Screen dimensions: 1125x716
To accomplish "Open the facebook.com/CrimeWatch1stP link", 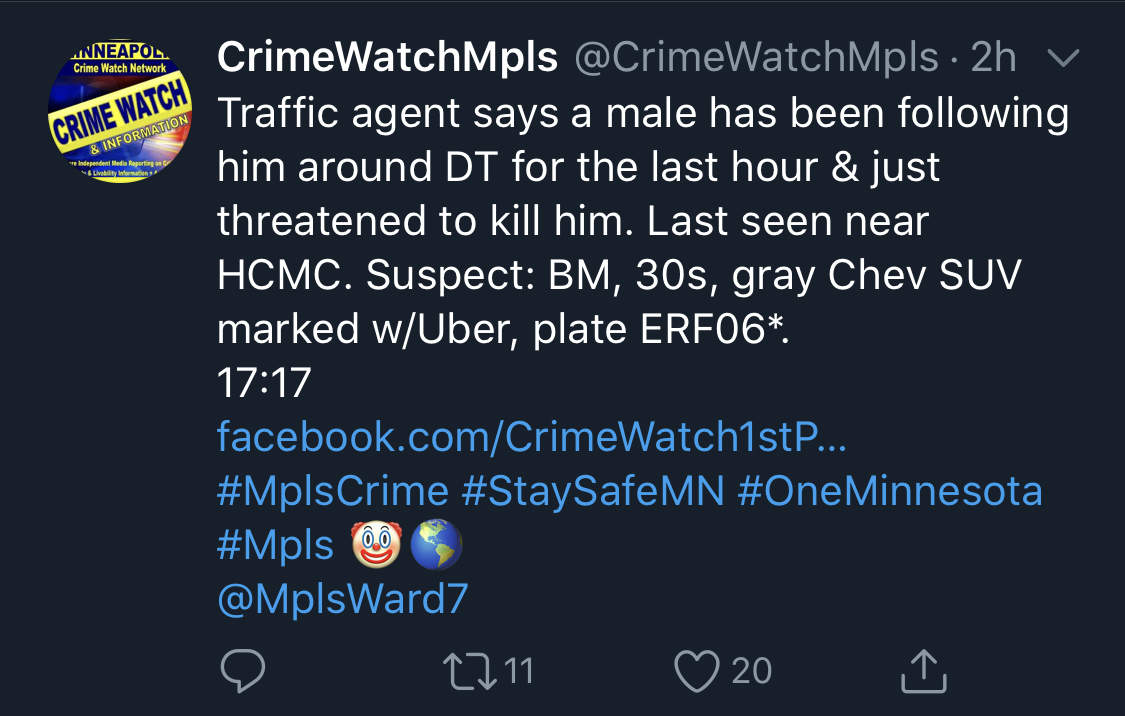I will coord(532,436).
